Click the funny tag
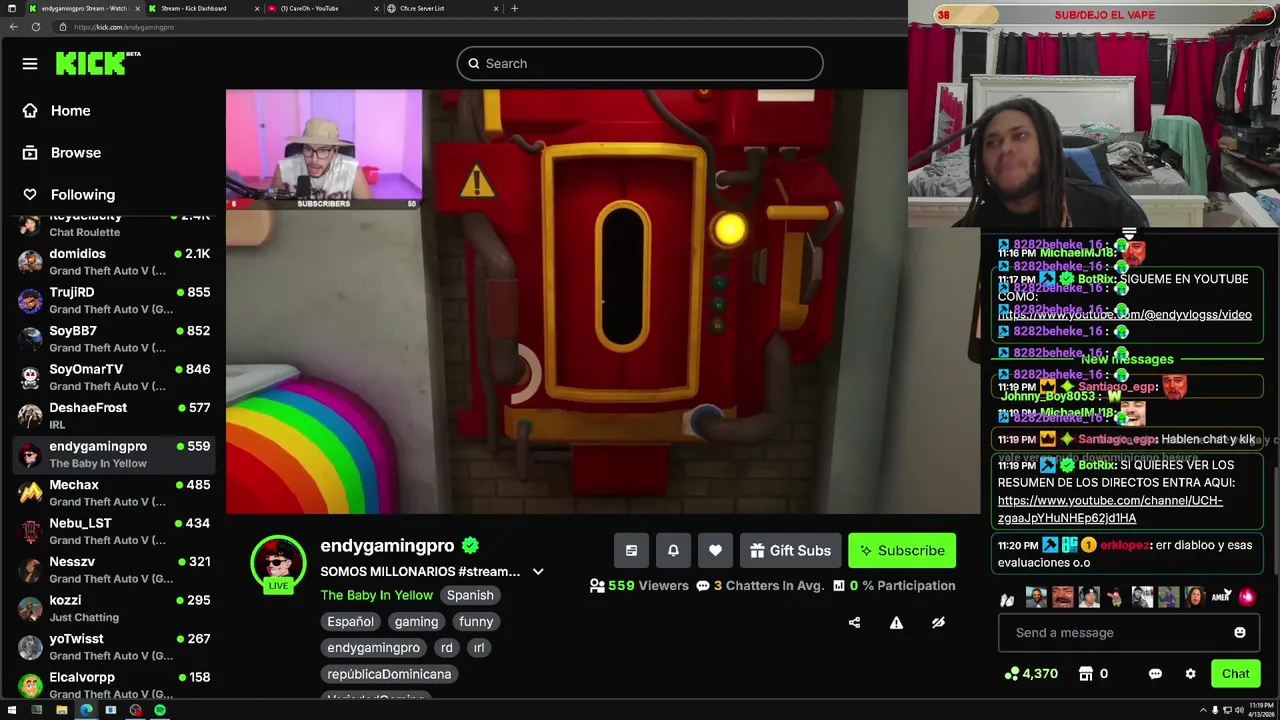1280x720 pixels. (476, 622)
